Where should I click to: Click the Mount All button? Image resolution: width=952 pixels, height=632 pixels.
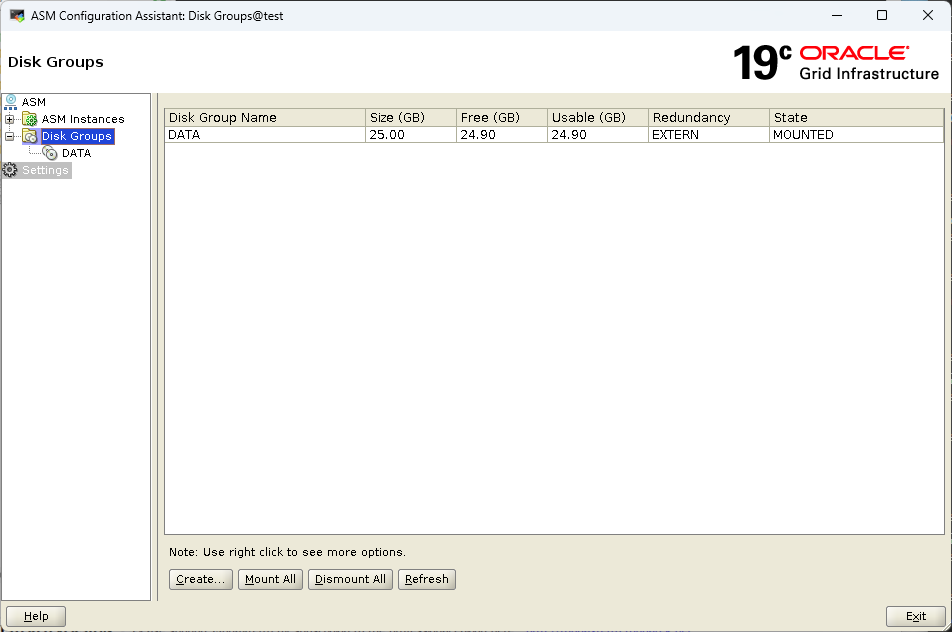[x=270, y=579]
